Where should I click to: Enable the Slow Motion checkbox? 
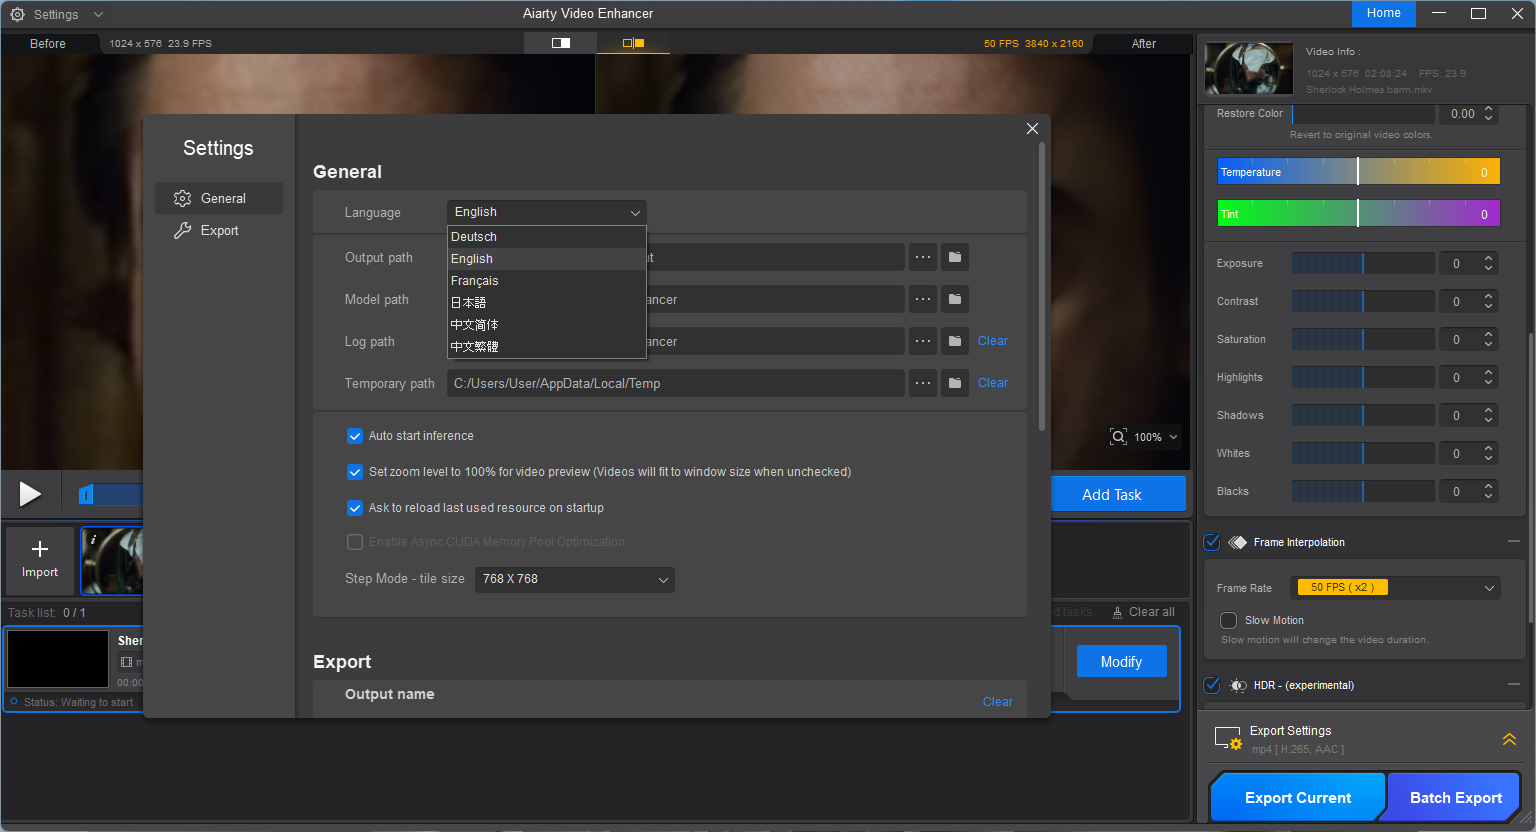click(x=1229, y=620)
